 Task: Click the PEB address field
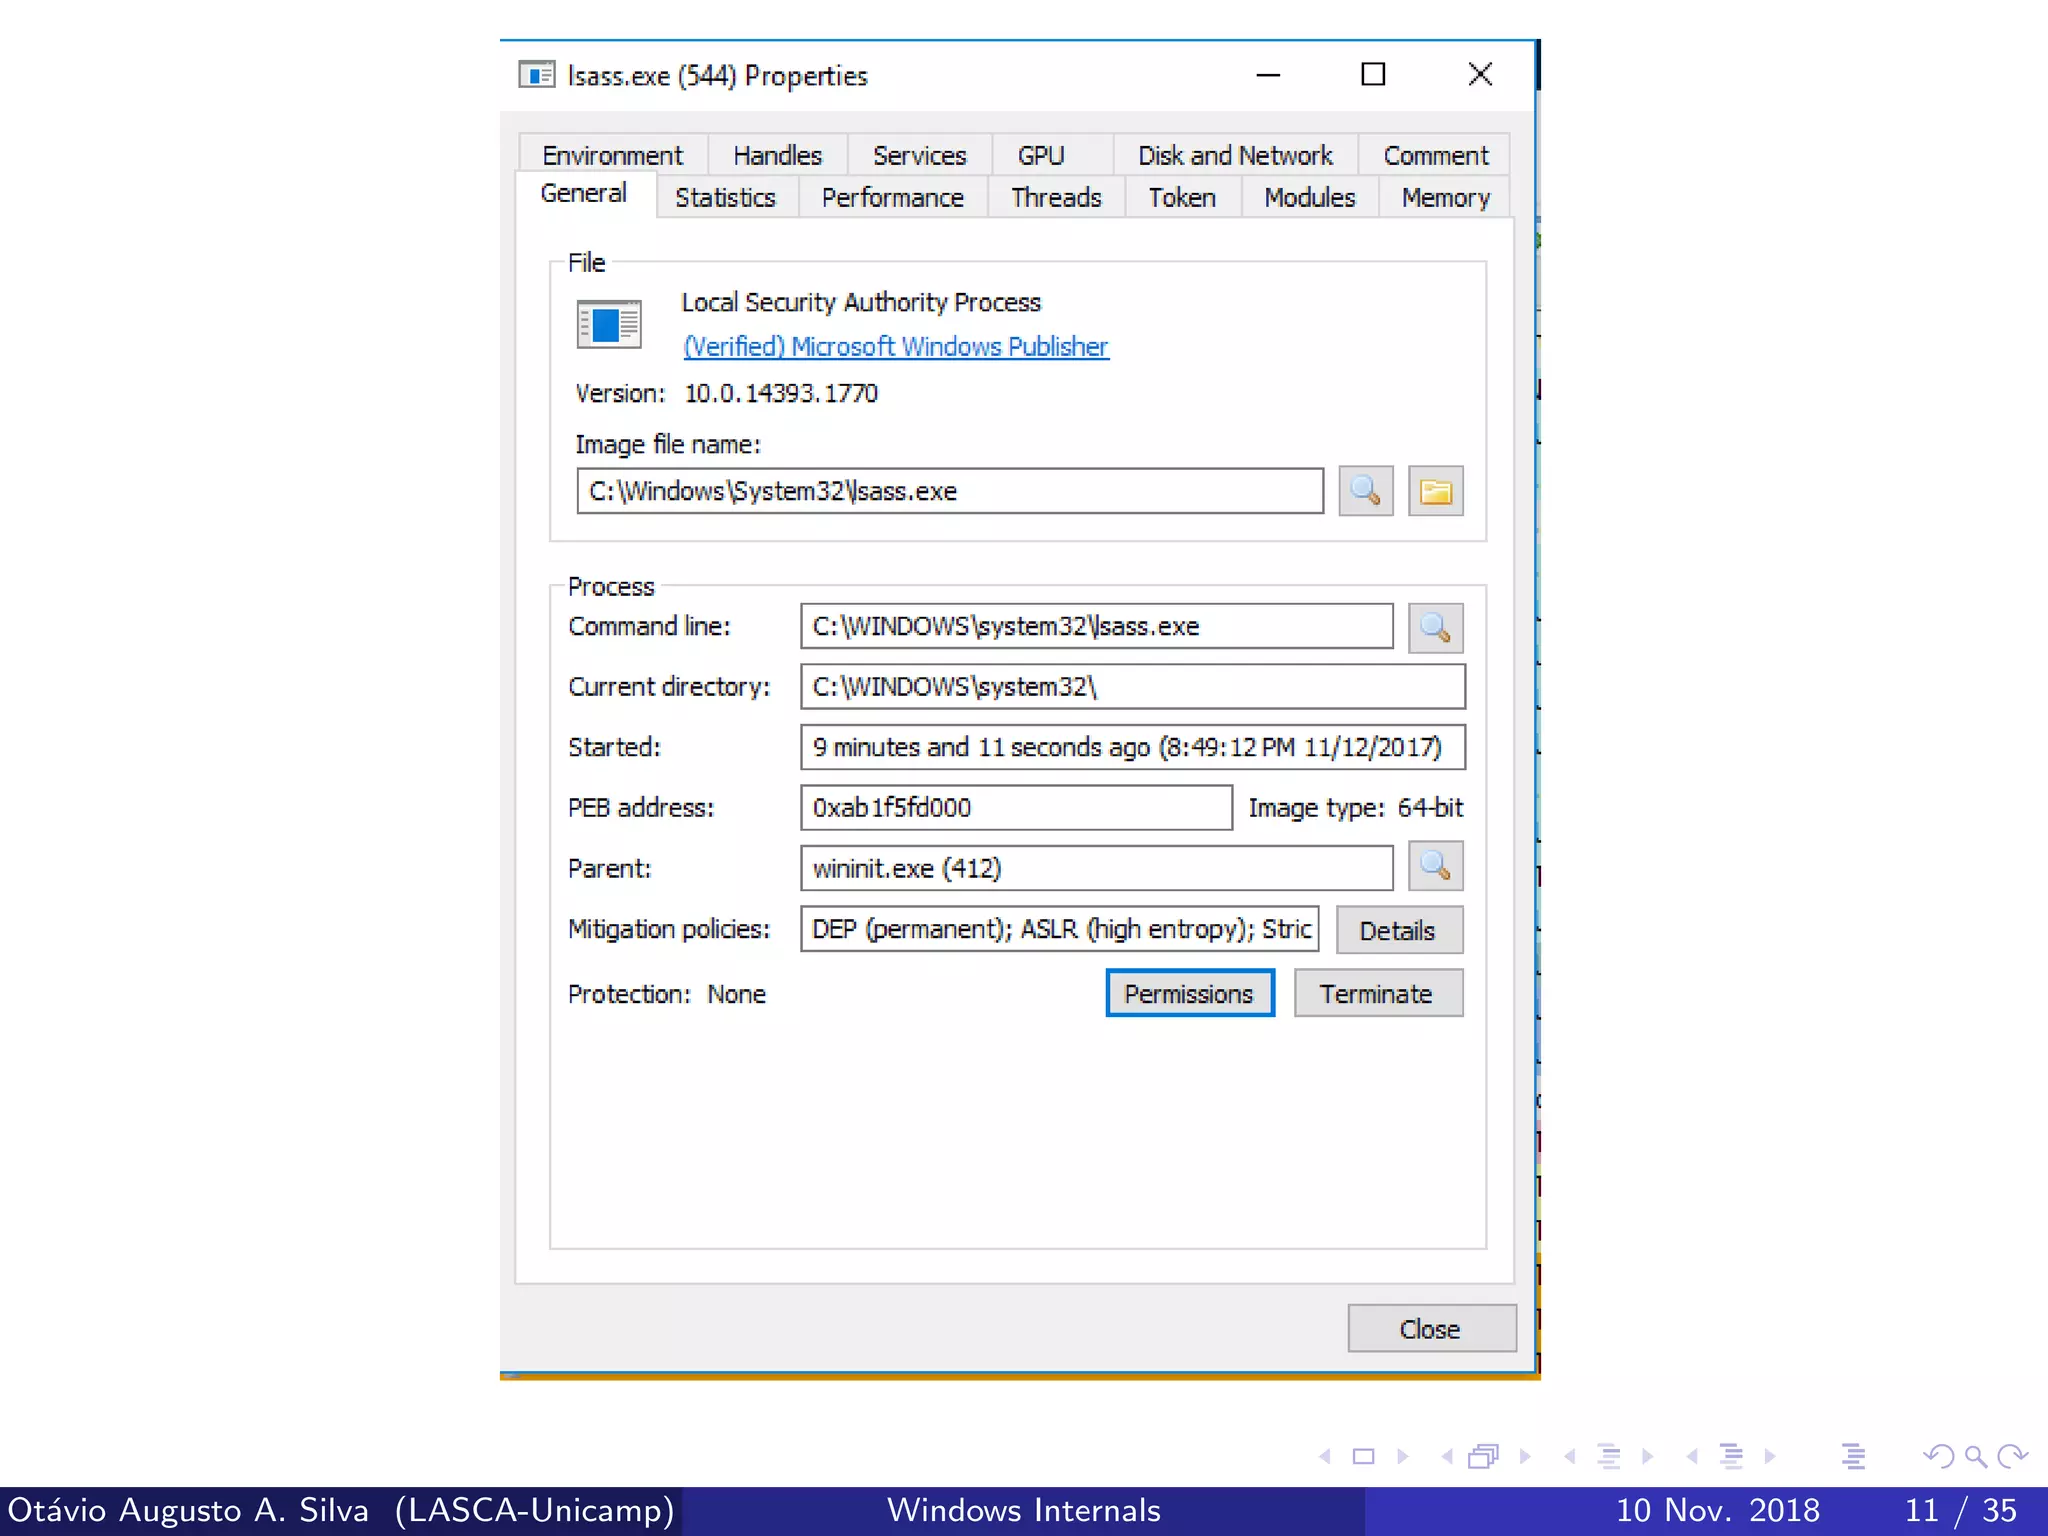pyautogui.click(x=1016, y=807)
